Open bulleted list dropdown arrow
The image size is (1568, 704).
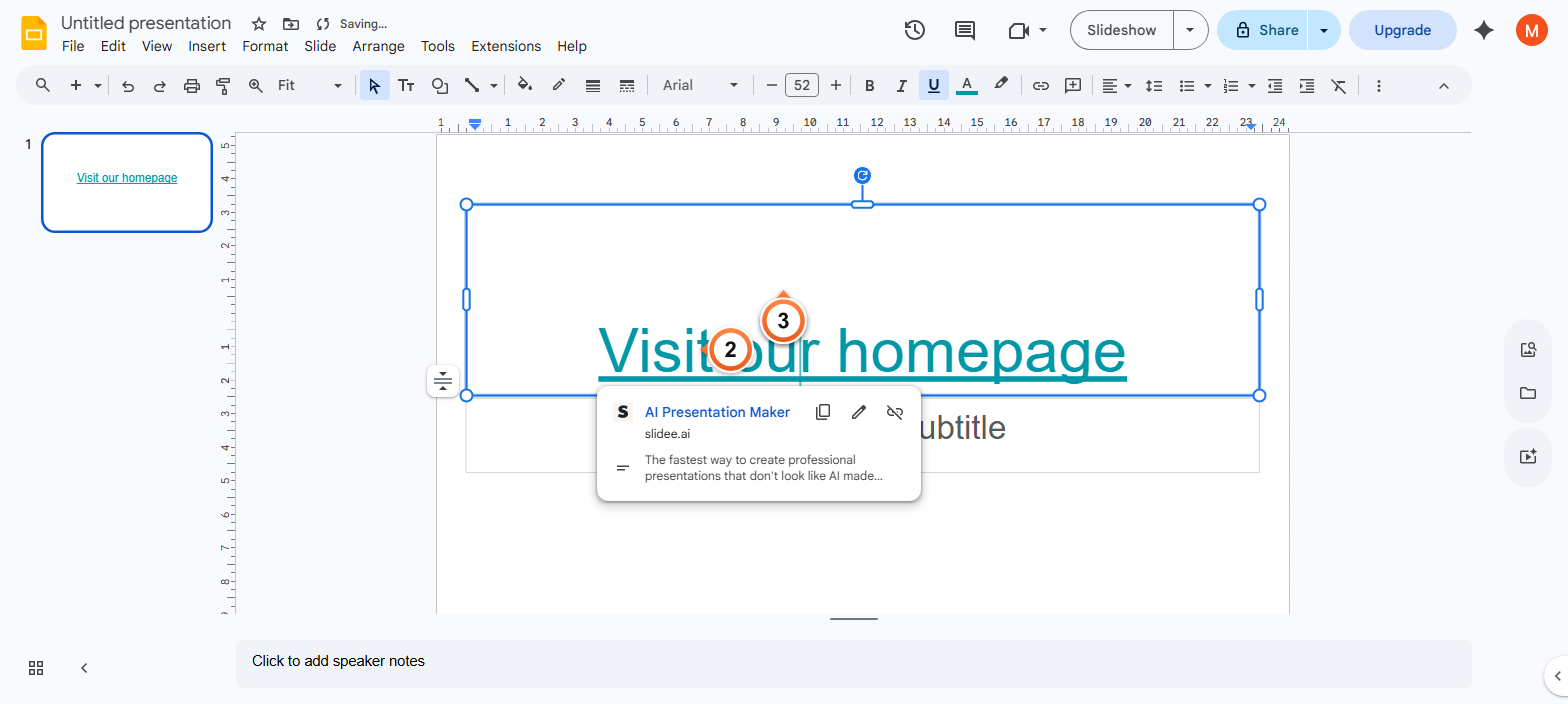coord(1208,86)
